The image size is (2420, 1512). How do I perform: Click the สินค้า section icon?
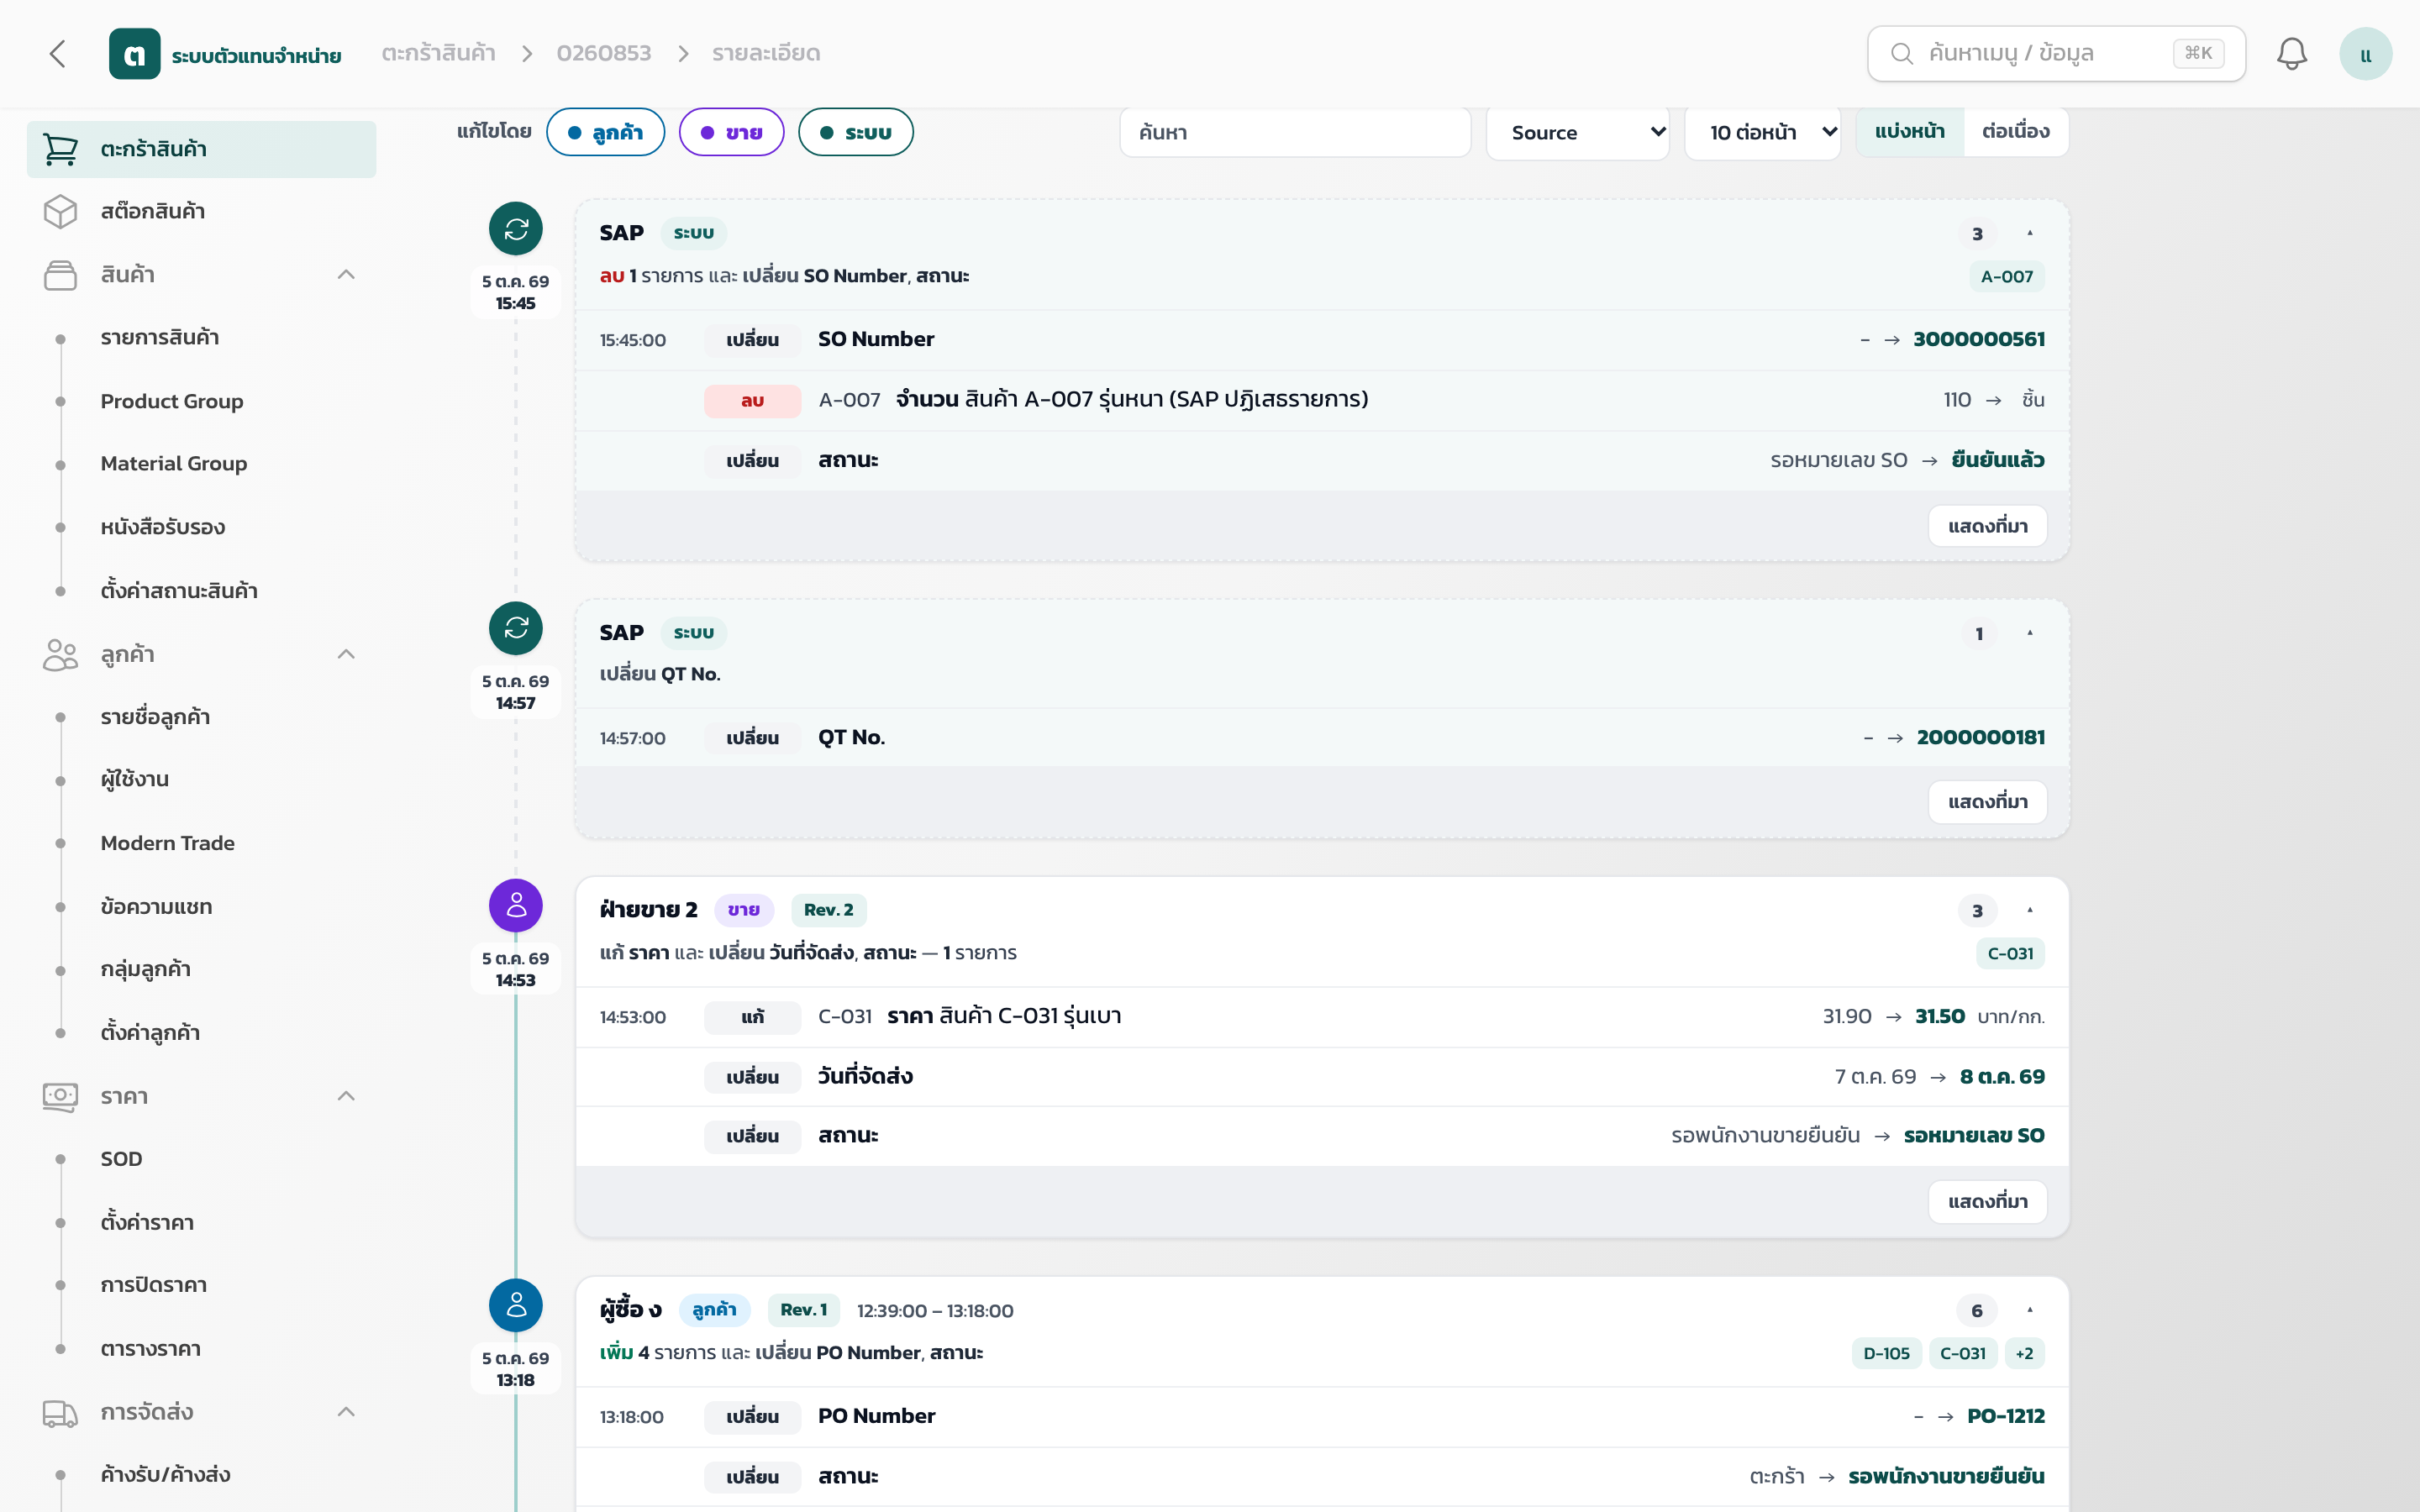(60, 275)
